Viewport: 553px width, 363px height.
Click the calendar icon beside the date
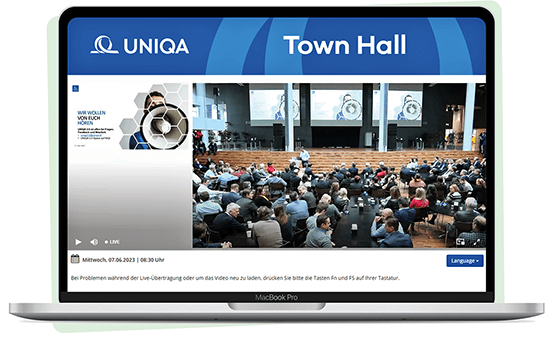pos(75,259)
